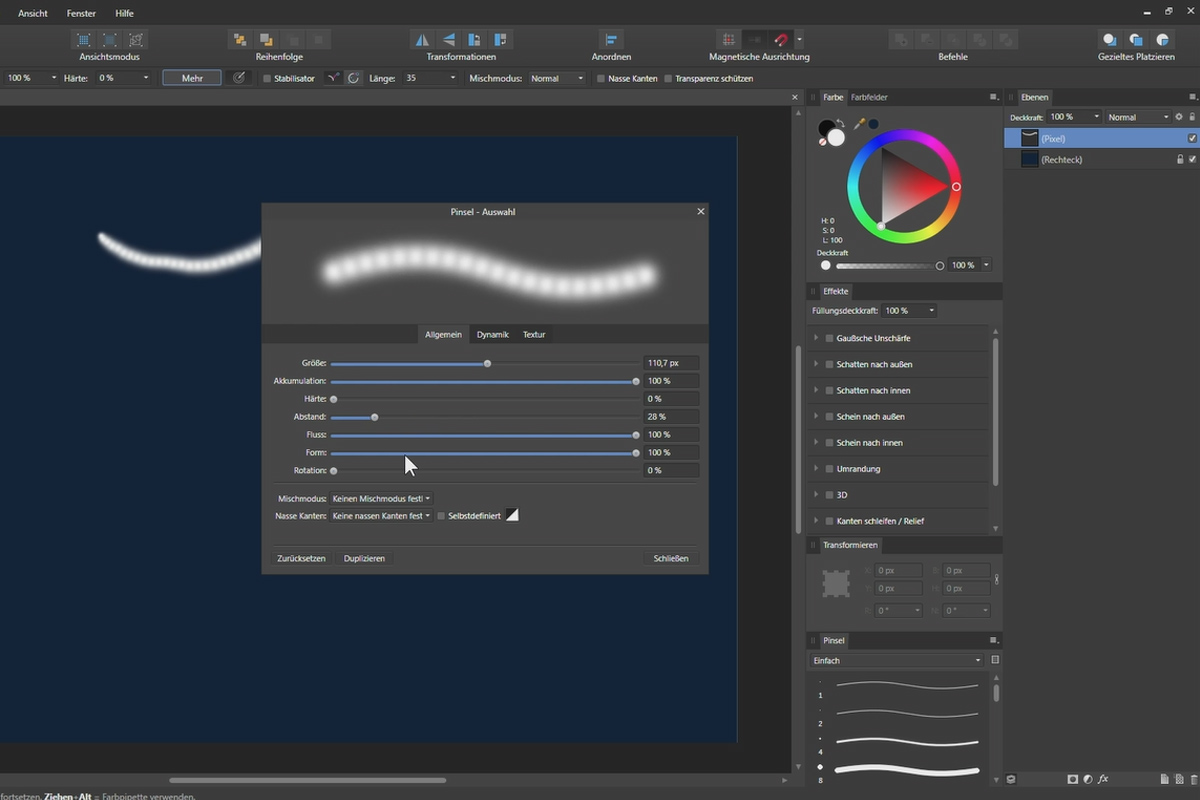Enable the Stabilisator checkbox
The height and width of the screenshot is (800, 1200).
265,78
